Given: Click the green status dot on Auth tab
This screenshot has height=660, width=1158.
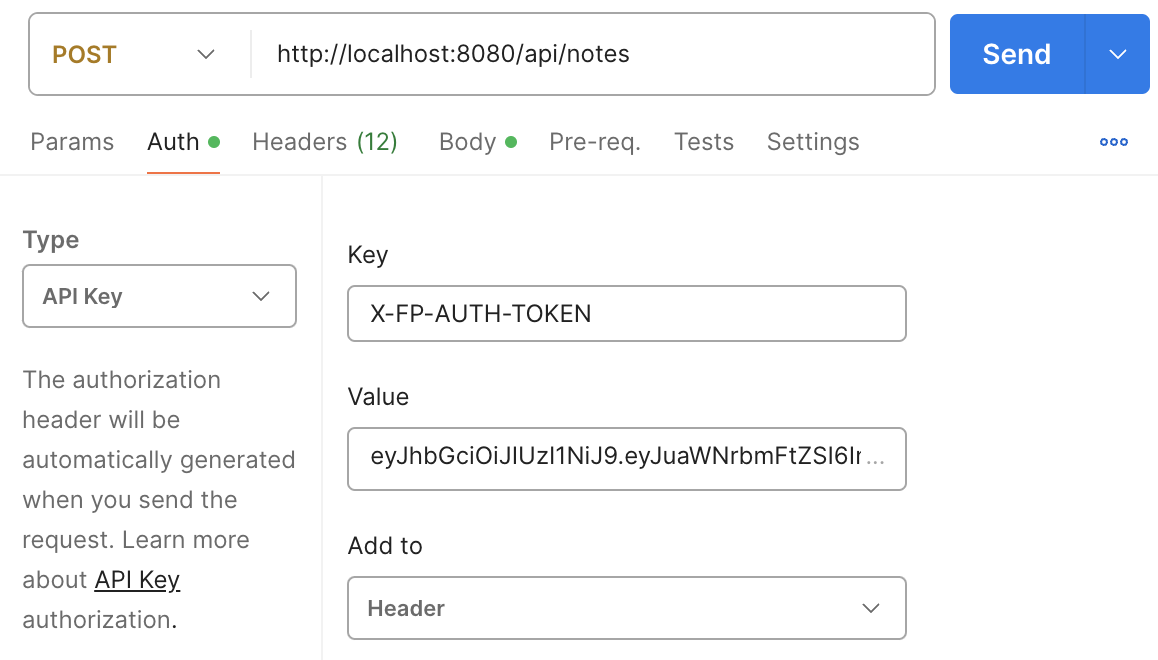Looking at the screenshot, I should point(212,140).
